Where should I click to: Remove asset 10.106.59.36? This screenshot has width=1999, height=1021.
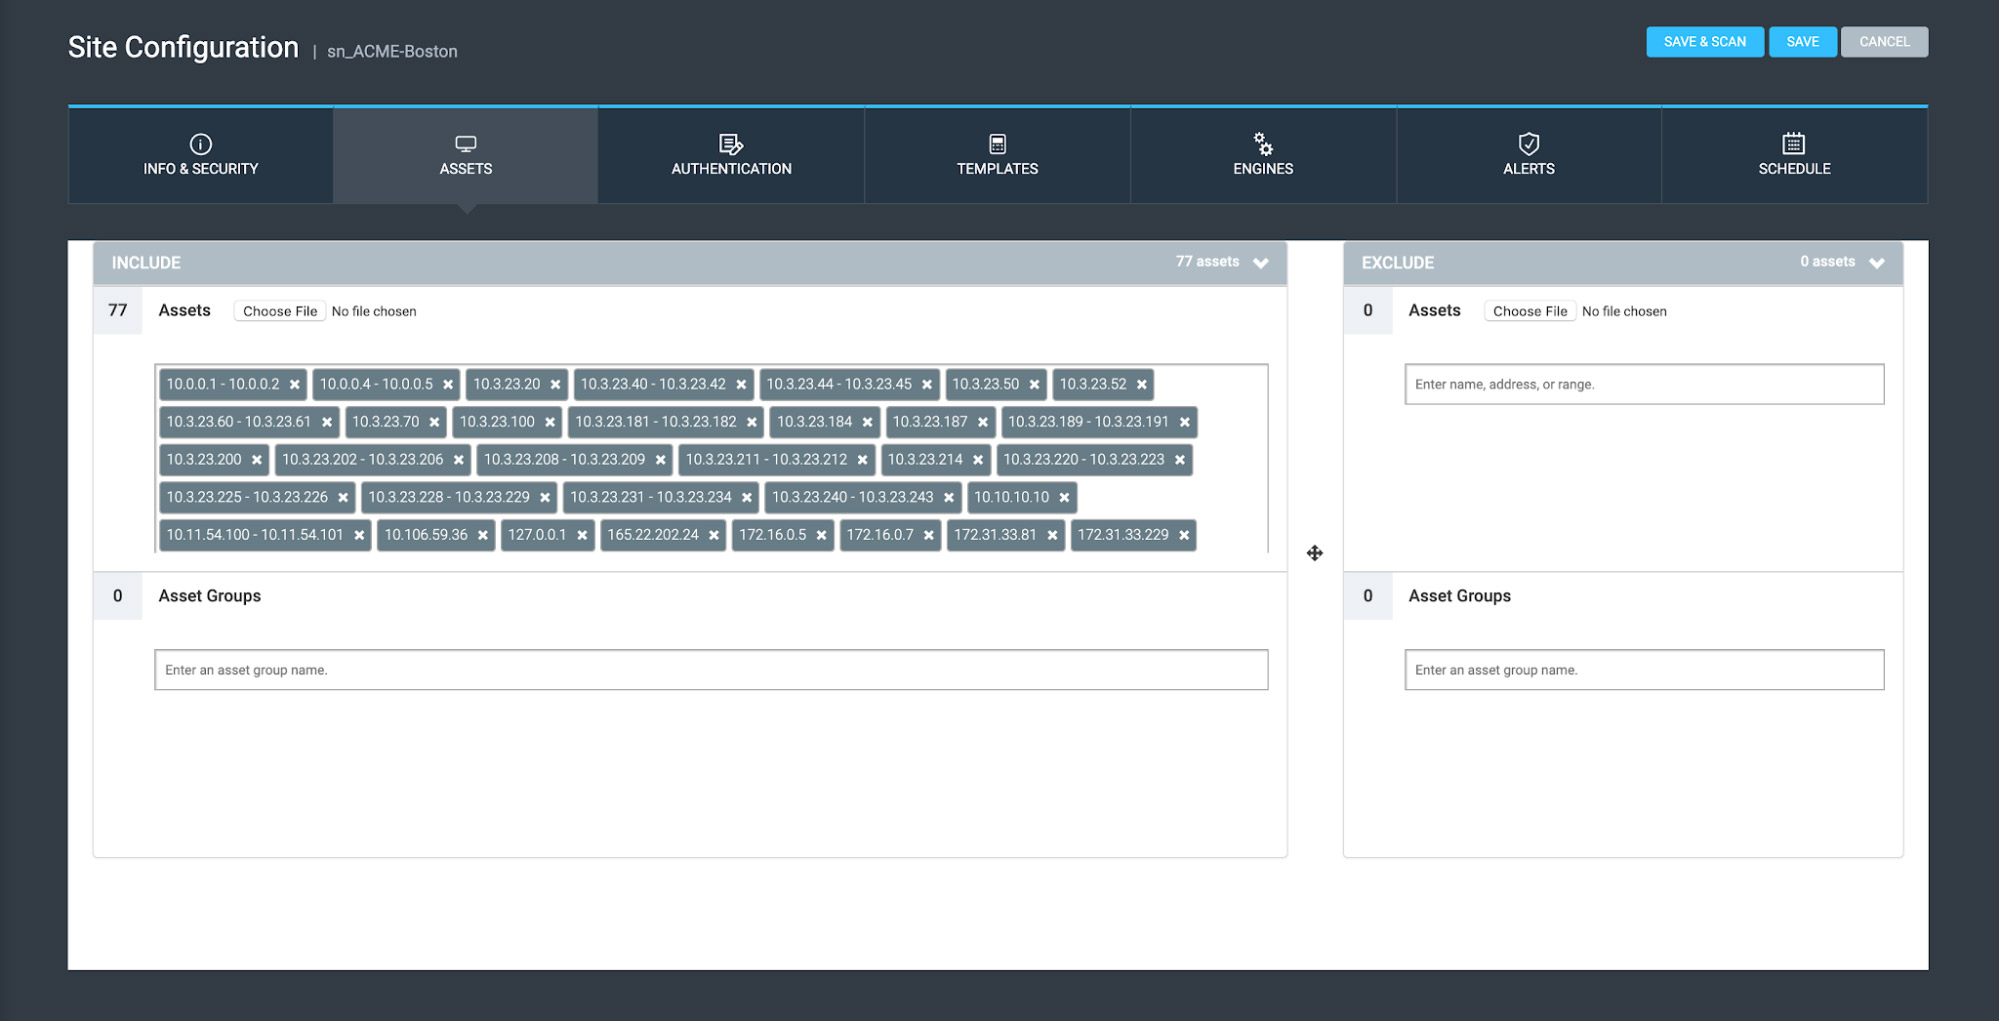point(483,536)
